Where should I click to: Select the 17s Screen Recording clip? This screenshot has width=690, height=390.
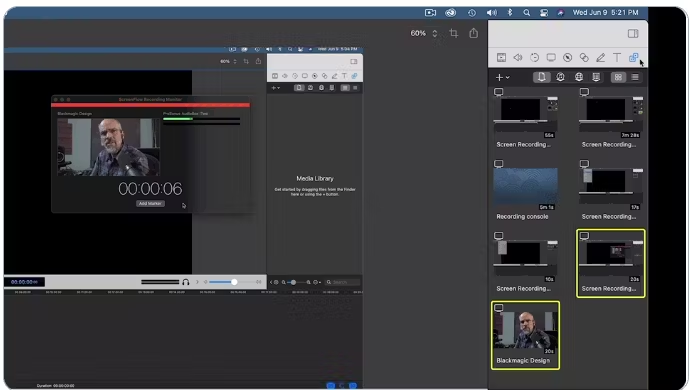[x=610, y=190]
